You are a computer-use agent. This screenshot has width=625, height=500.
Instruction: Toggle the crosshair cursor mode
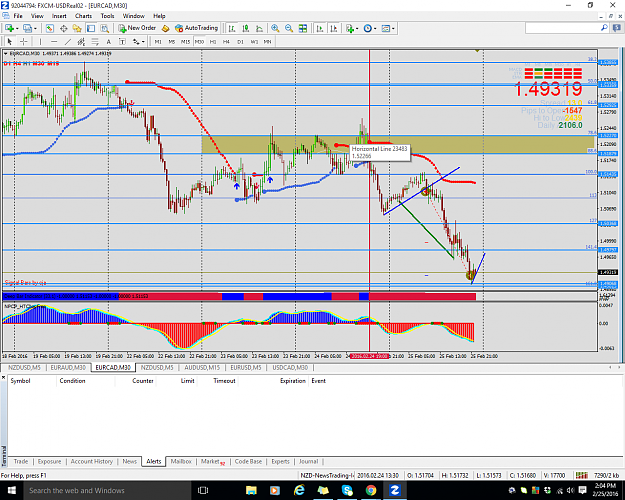(x=24, y=41)
